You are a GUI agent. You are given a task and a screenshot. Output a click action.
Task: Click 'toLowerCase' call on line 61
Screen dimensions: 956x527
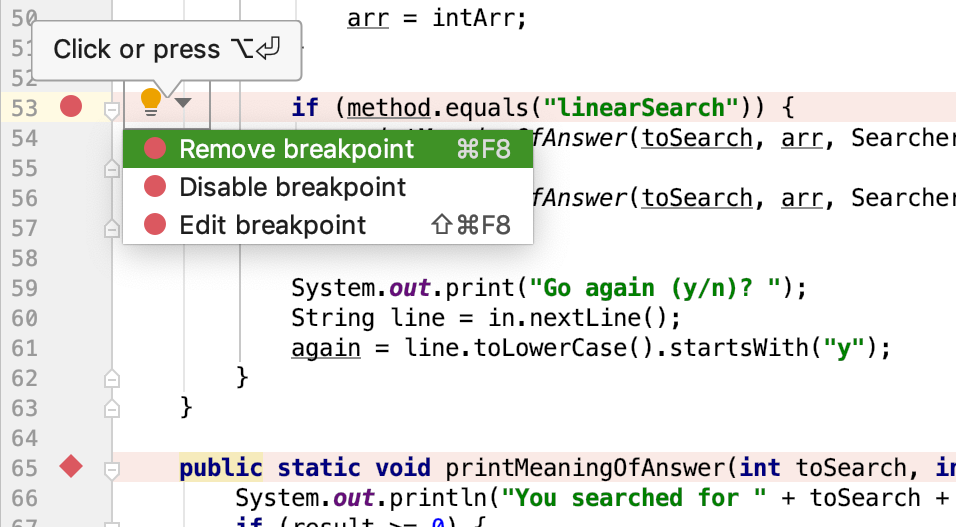(x=550, y=348)
